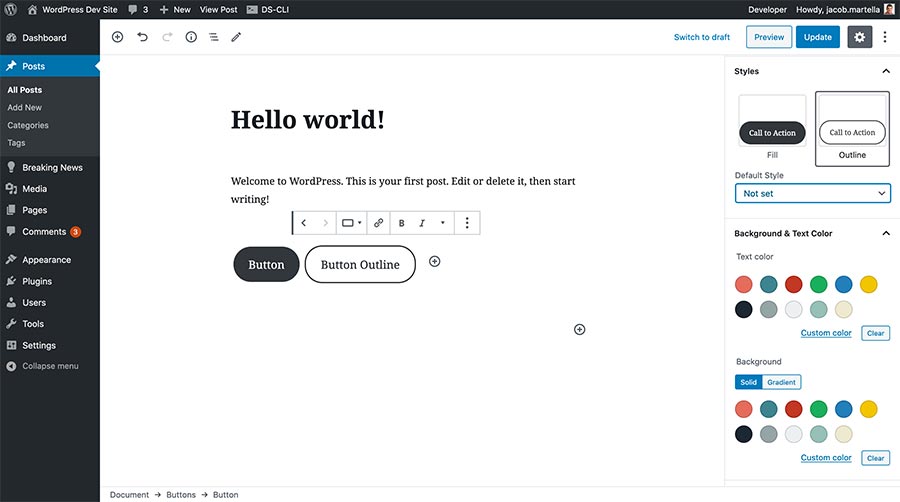Viewport: 900px width, 502px height.
Task: Select the Outline button style
Action: coord(852,129)
